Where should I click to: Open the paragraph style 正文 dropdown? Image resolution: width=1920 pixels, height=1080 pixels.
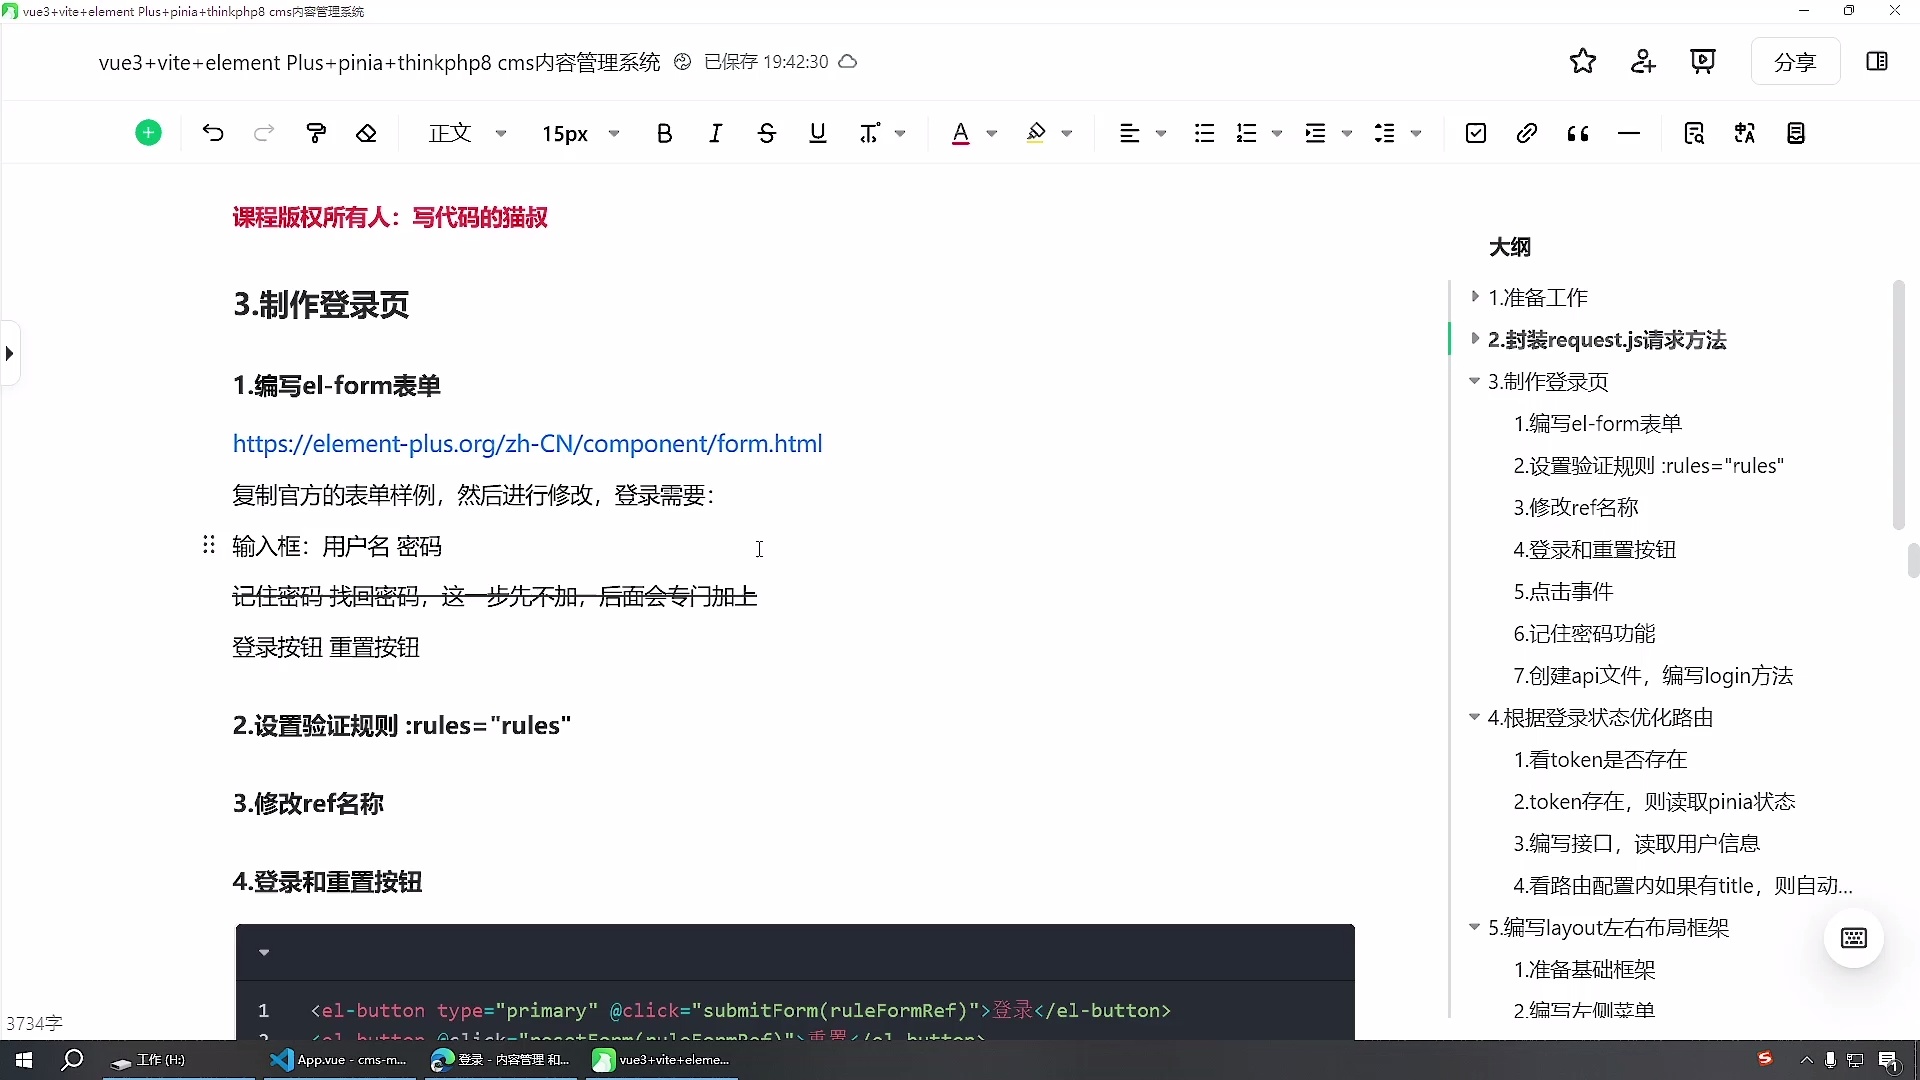coord(468,133)
